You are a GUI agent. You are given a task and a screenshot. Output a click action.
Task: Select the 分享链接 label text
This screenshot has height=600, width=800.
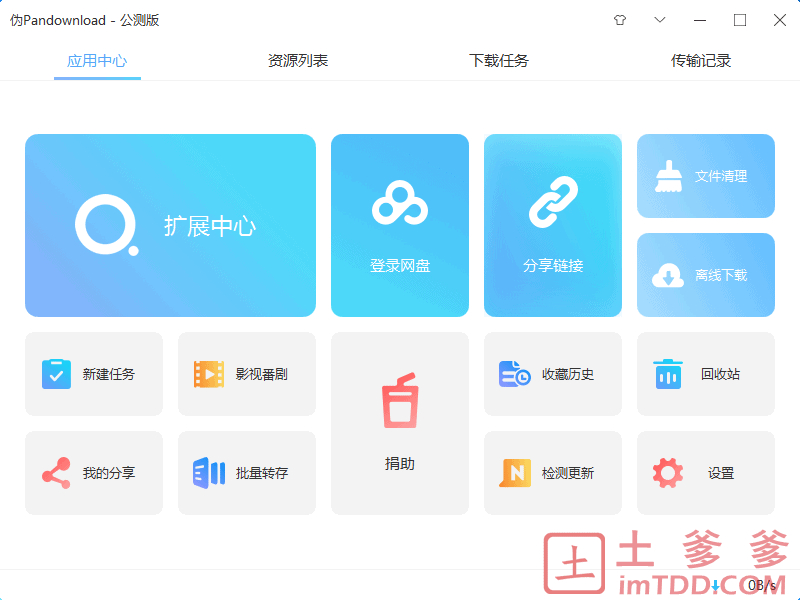pyautogui.click(x=553, y=266)
